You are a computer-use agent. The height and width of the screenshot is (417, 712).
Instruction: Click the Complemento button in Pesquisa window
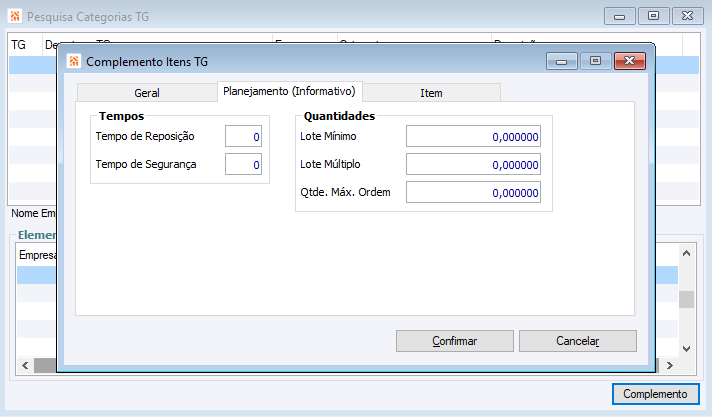pos(655,394)
